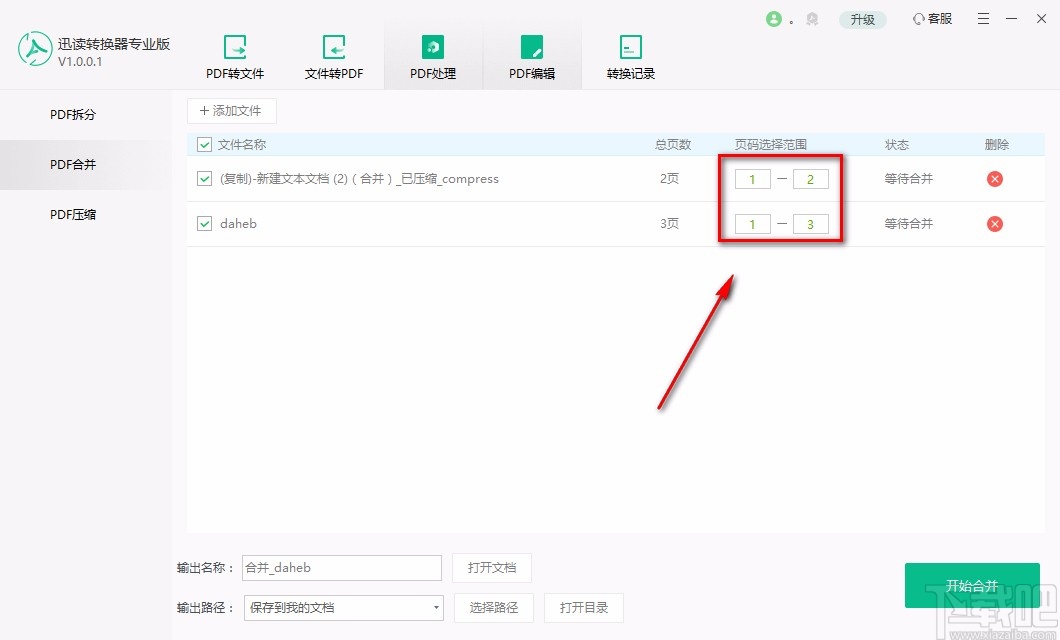Edit the 合并_daheb output name field
1060x640 pixels.
tap(341, 567)
